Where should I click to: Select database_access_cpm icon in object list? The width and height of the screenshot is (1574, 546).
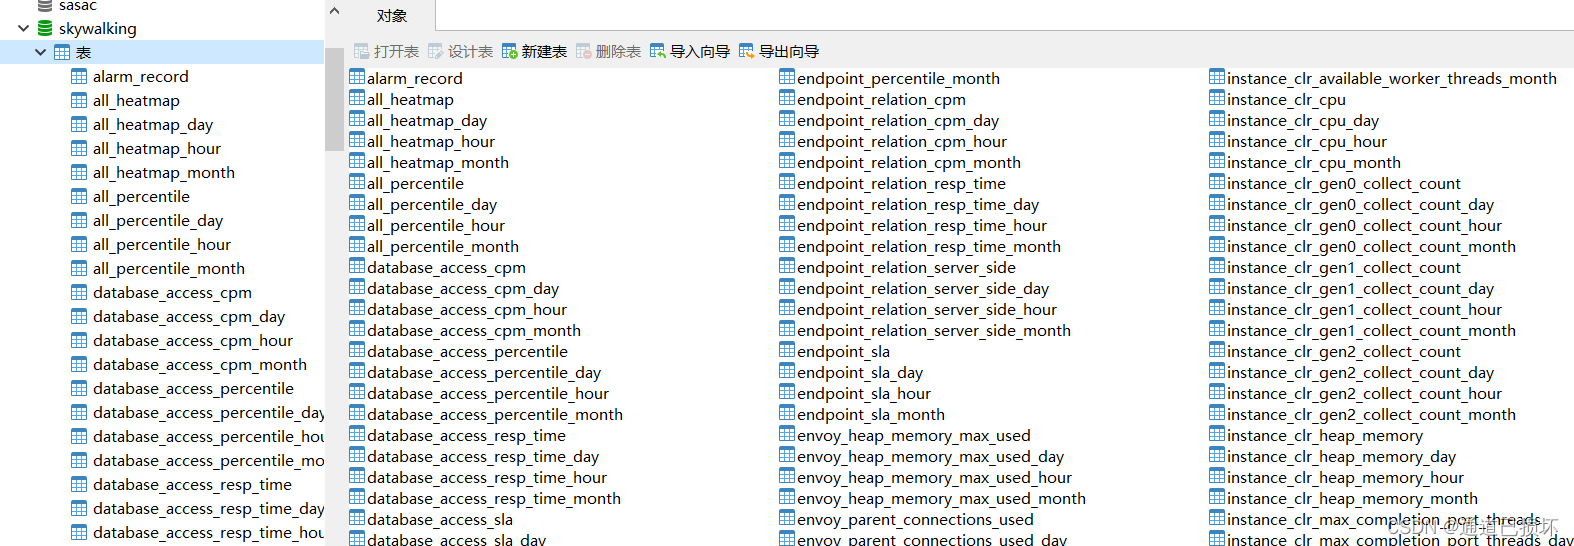[x=357, y=265]
